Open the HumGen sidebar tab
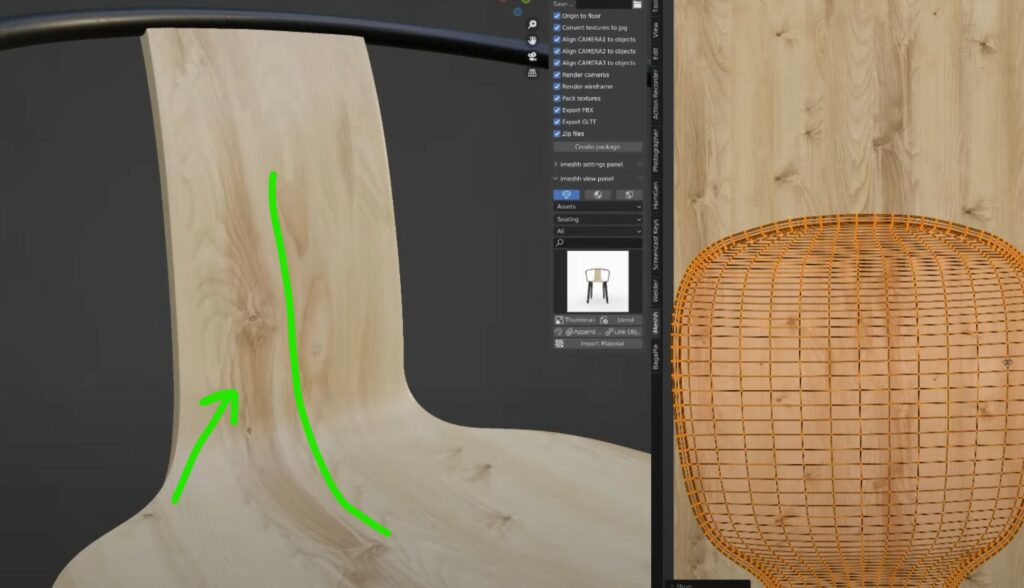This screenshot has width=1024, height=588. pyautogui.click(x=655, y=195)
